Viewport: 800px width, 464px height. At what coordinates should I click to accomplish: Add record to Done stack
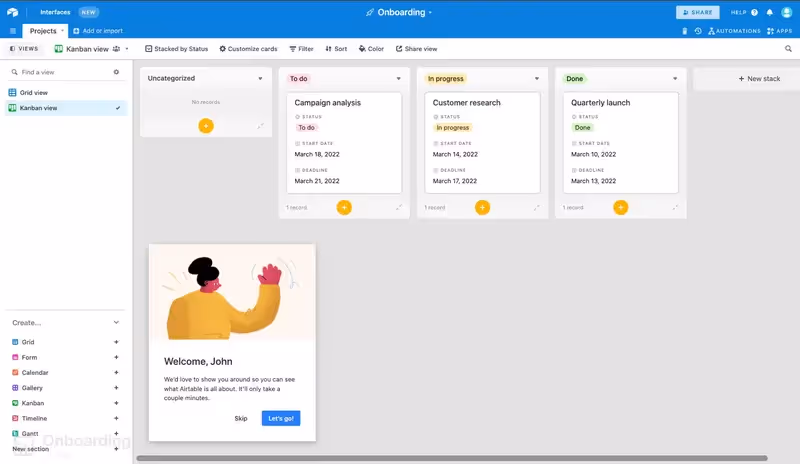(621, 207)
